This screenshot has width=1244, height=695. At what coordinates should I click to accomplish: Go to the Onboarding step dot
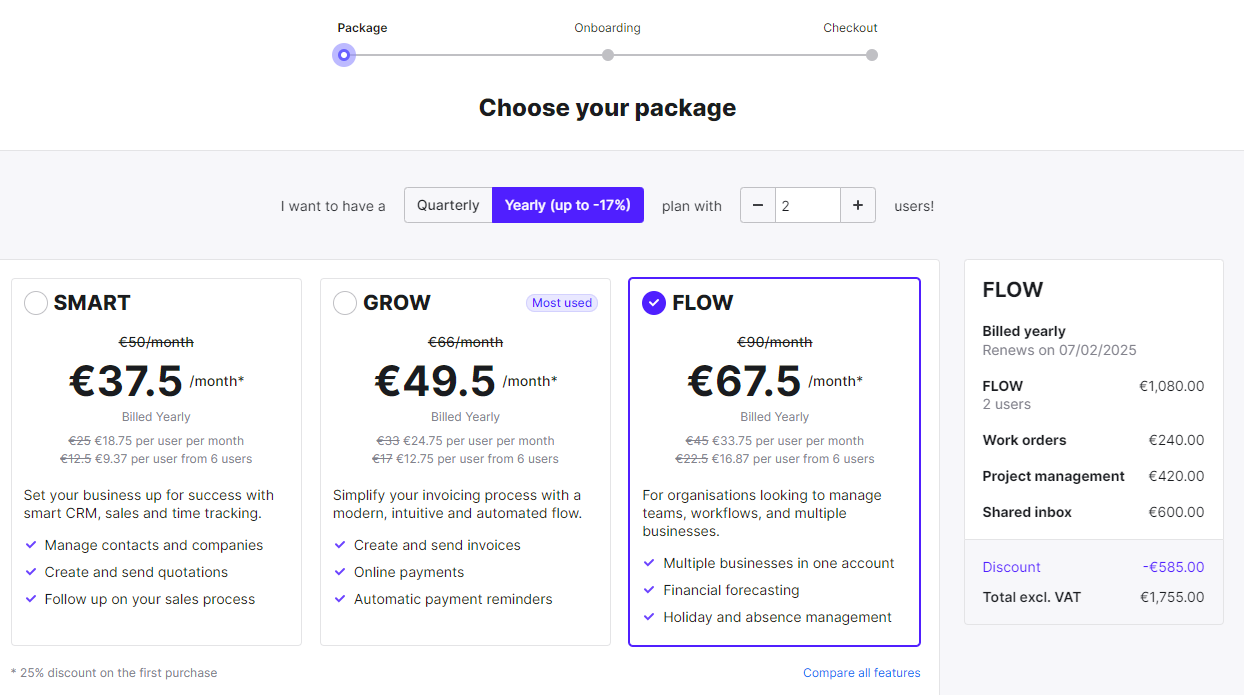(608, 55)
